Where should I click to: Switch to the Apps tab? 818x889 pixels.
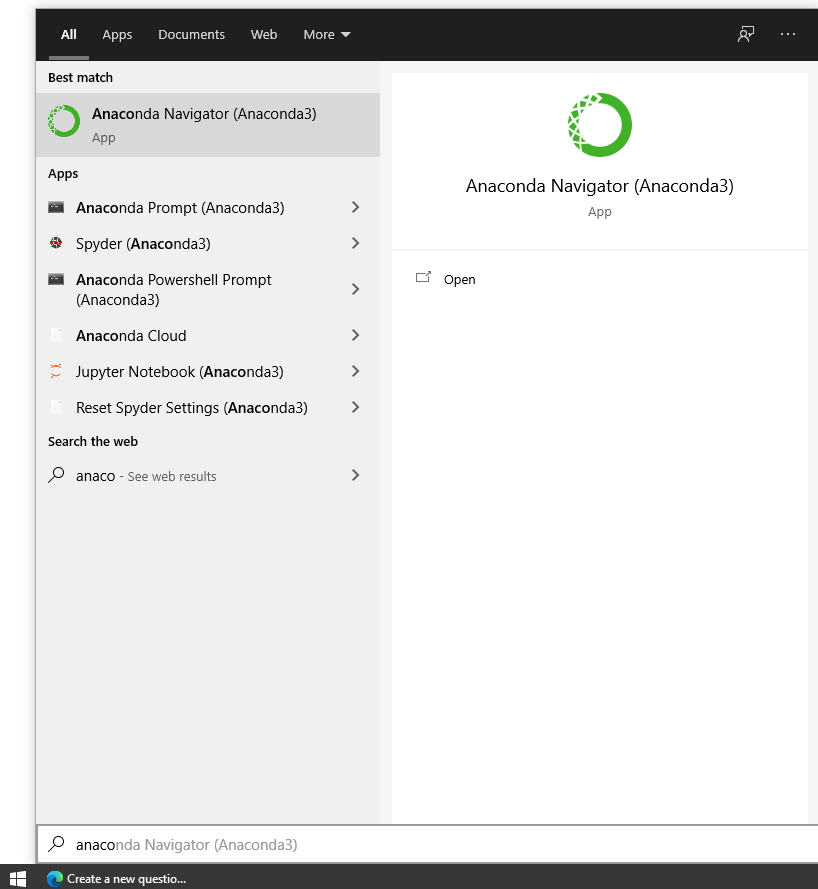117,35
